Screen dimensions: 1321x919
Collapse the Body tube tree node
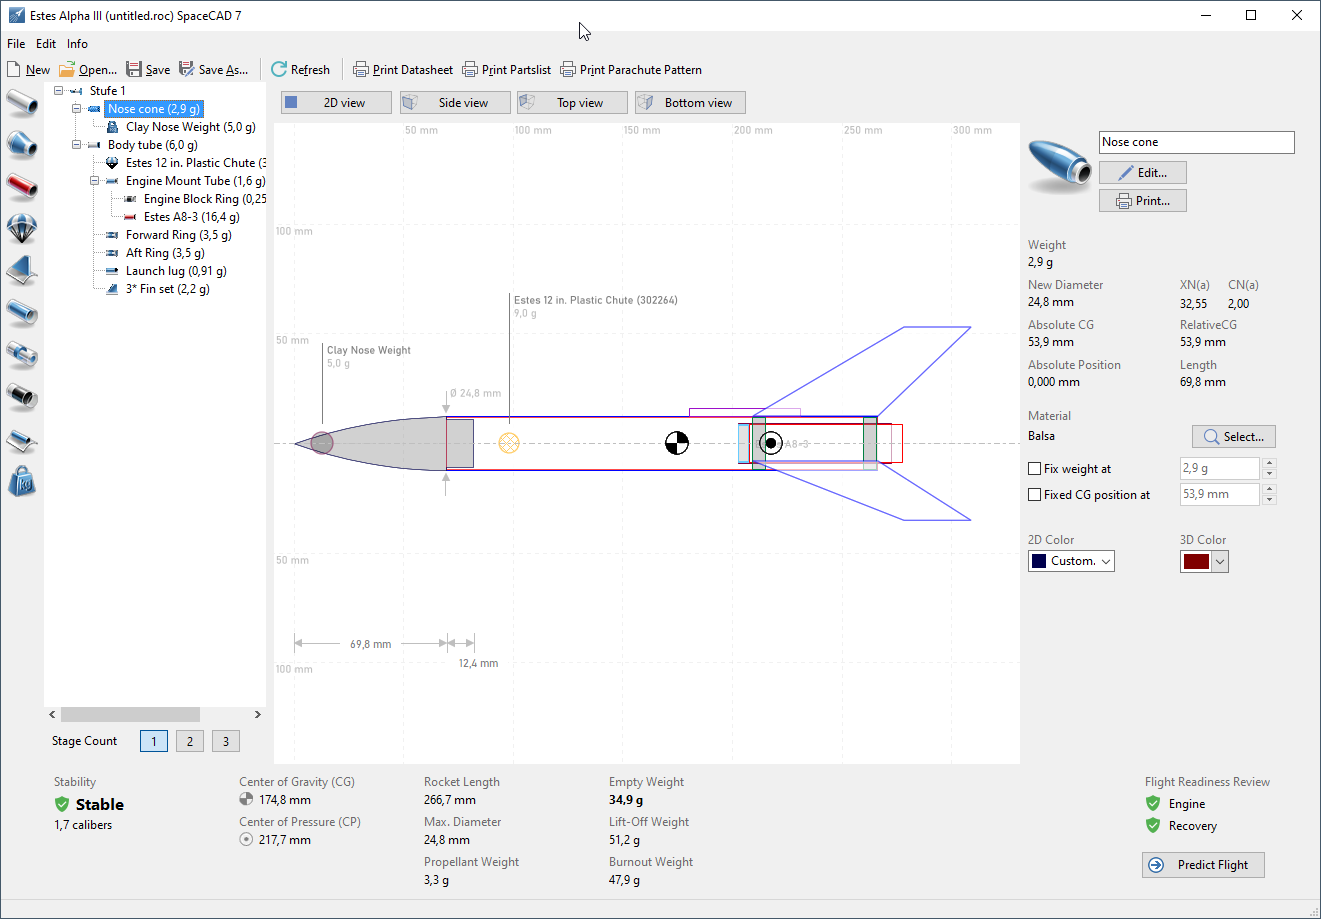77,145
